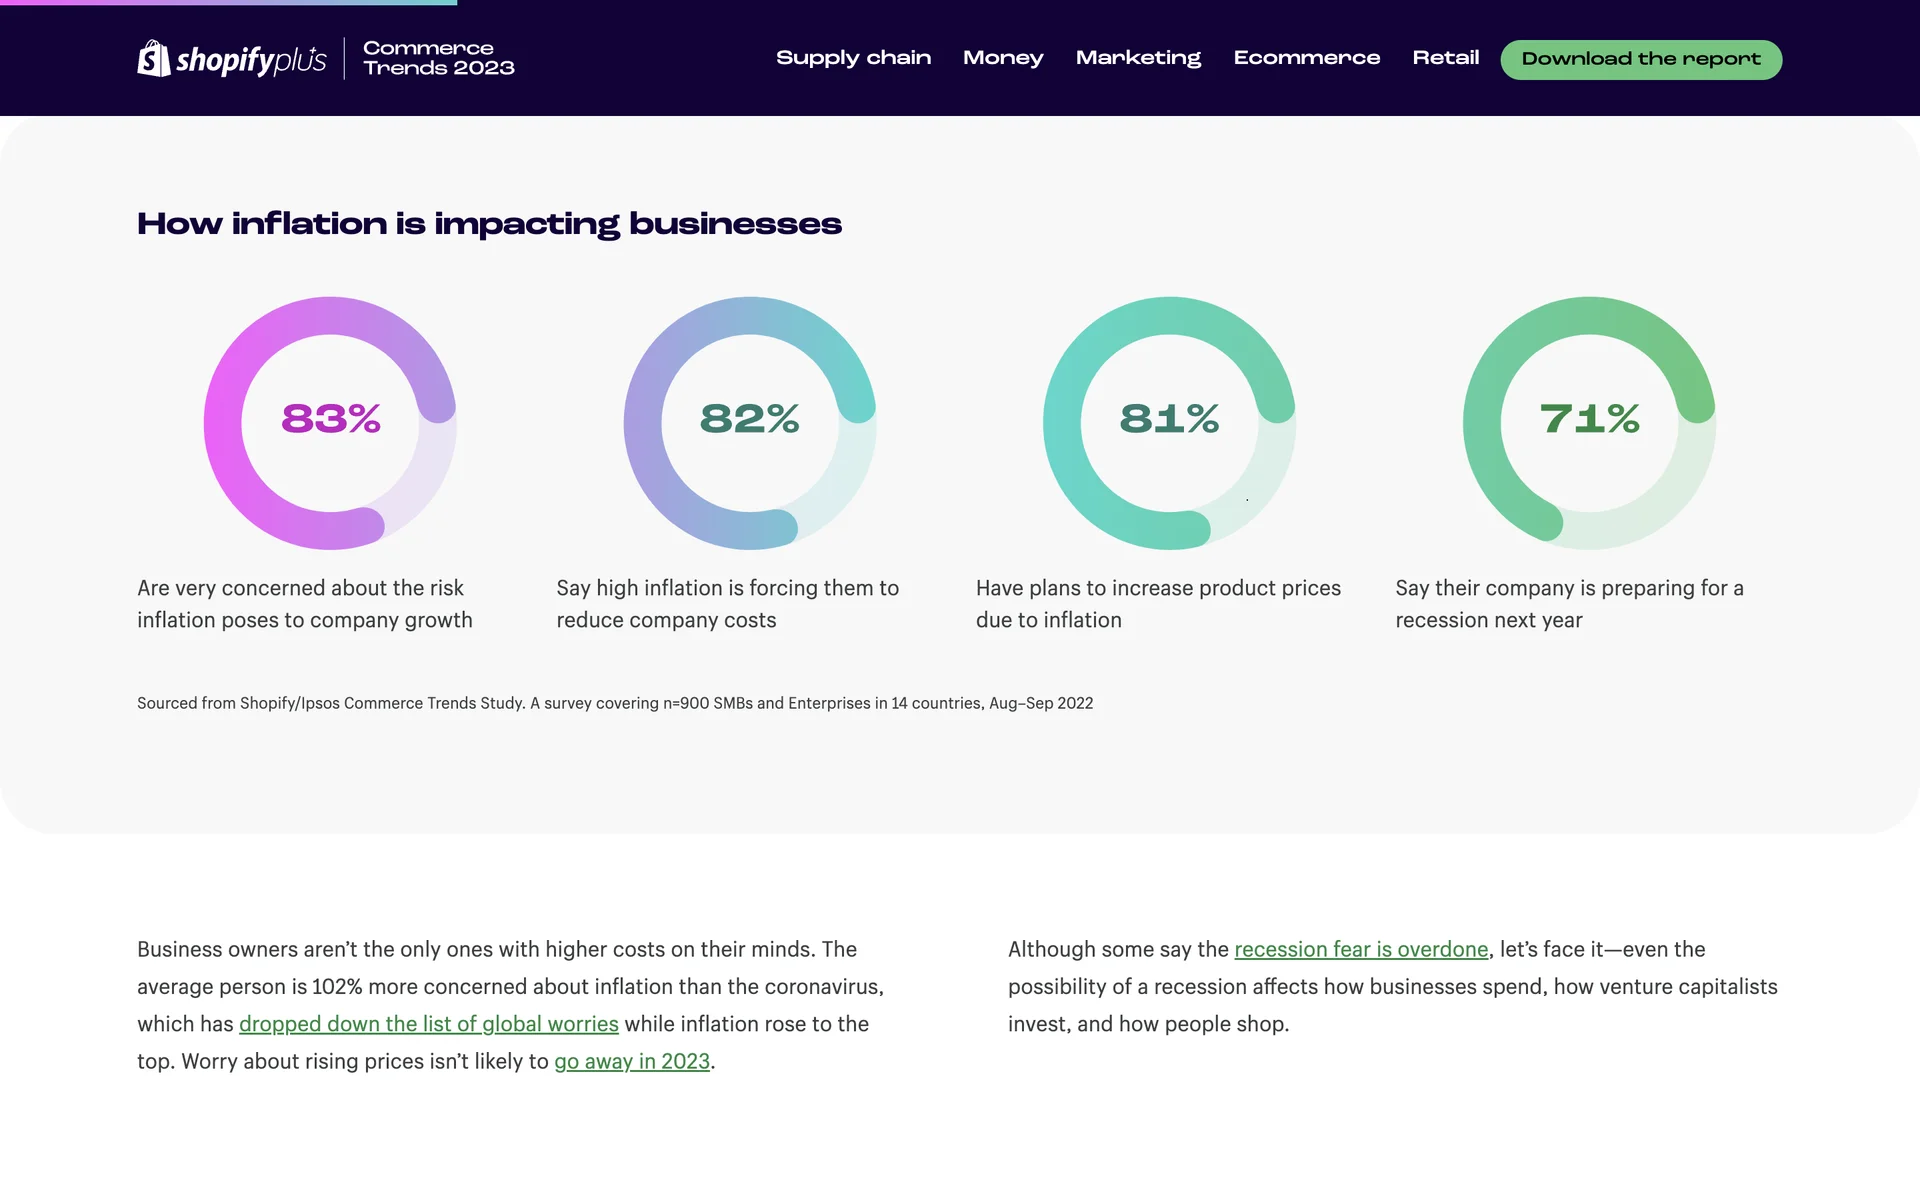Click the reading progress bar at top

click(x=228, y=3)
